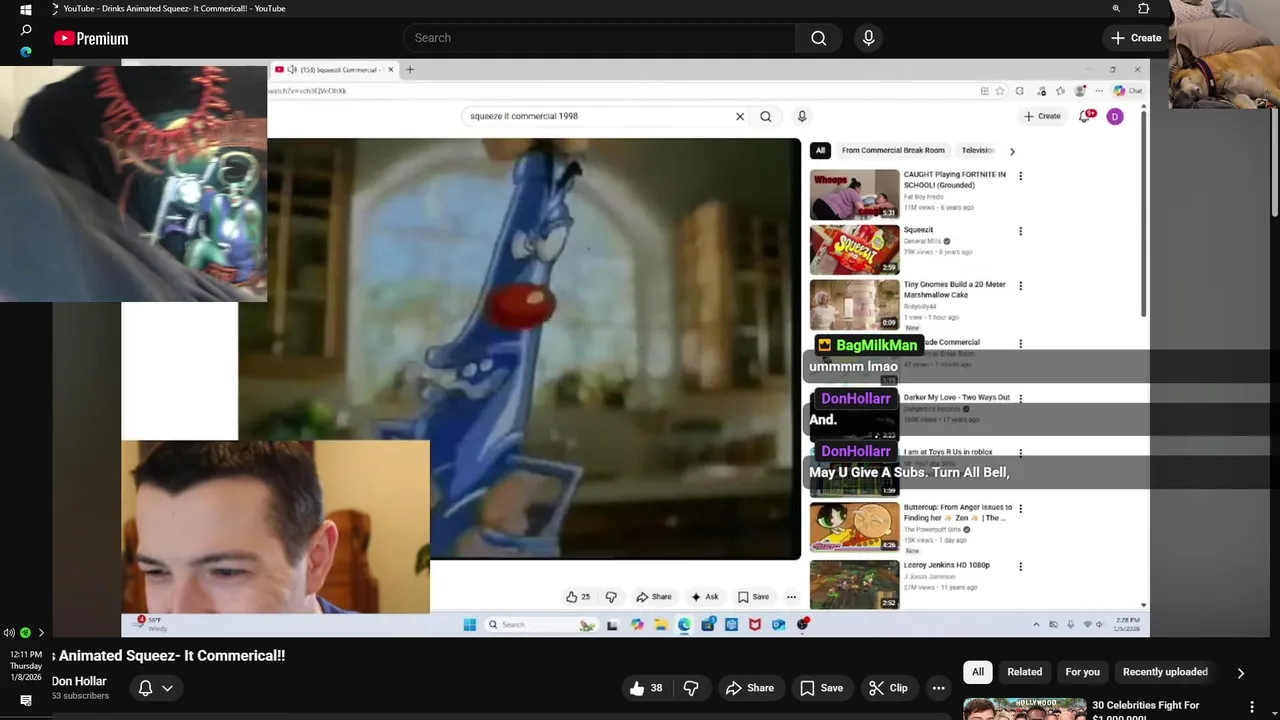Click the browser zoom magnifier icon at top

[x=1116, y=8]
